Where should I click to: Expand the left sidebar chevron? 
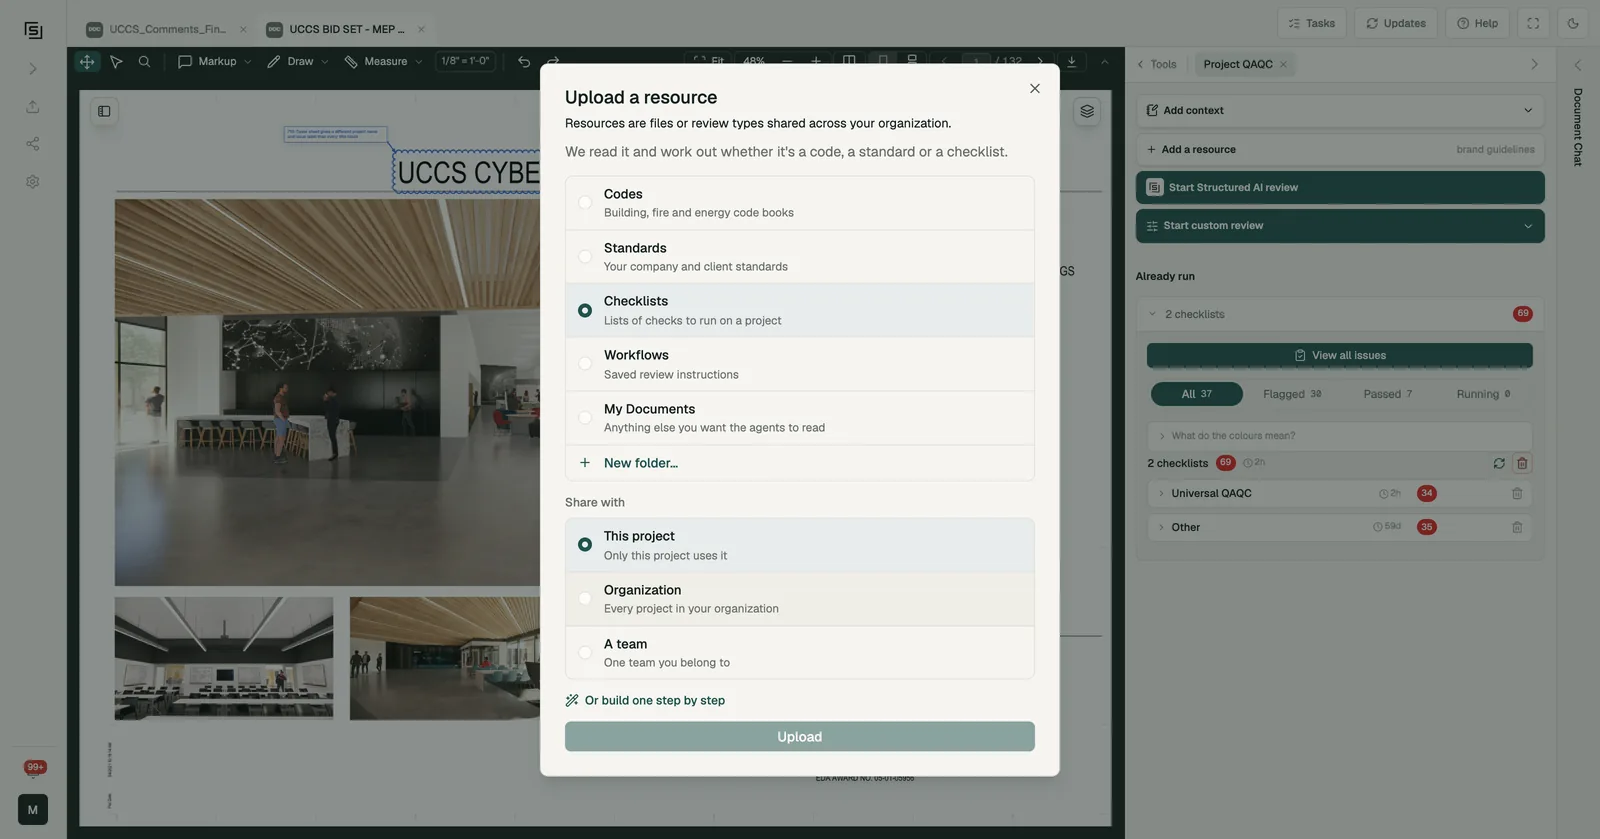pyautogui.click(x=33, y=69)
